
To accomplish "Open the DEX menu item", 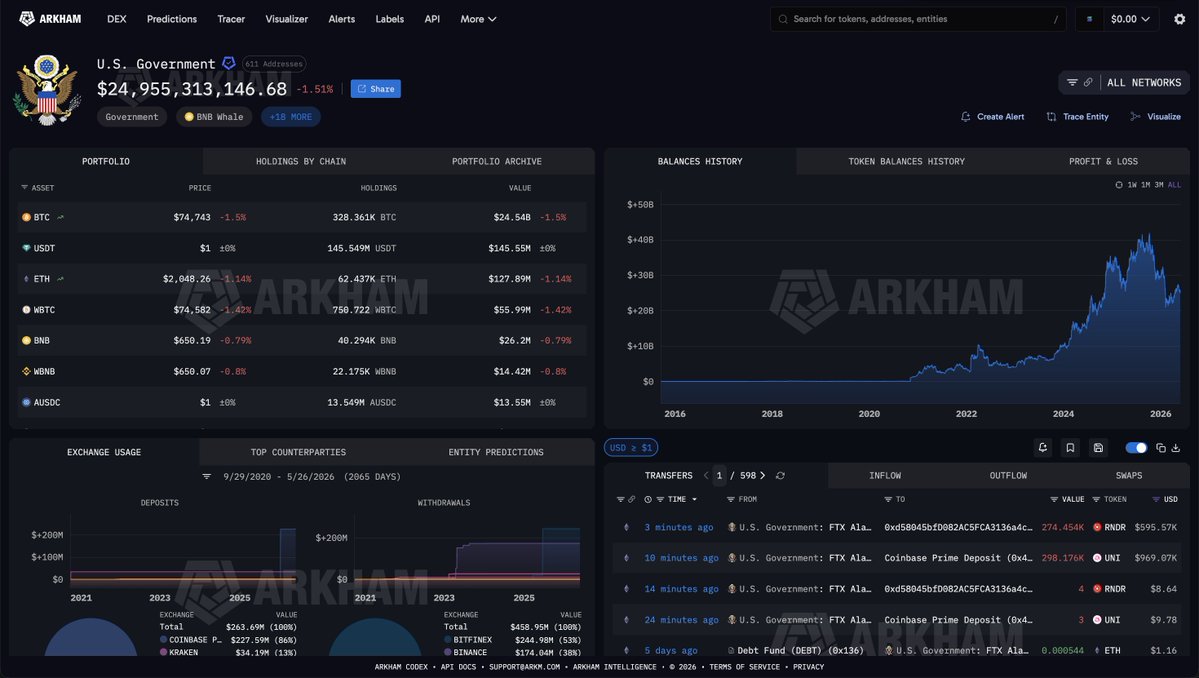I will (116, 19).
